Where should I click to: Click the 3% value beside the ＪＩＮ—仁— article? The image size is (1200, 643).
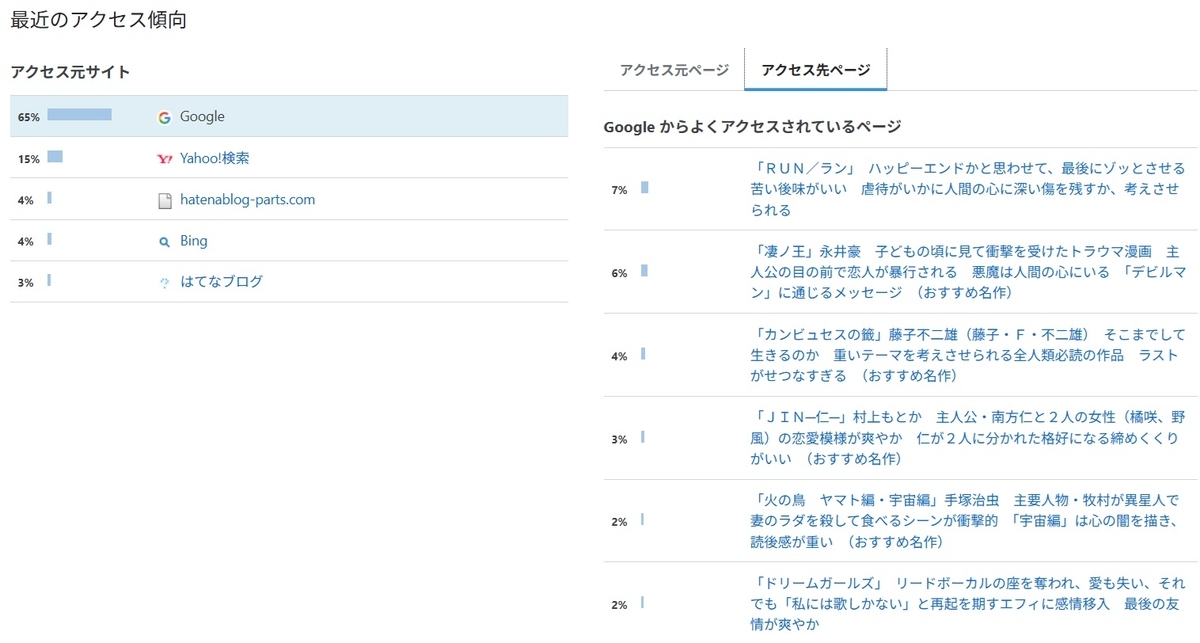[x=619, y=439]
